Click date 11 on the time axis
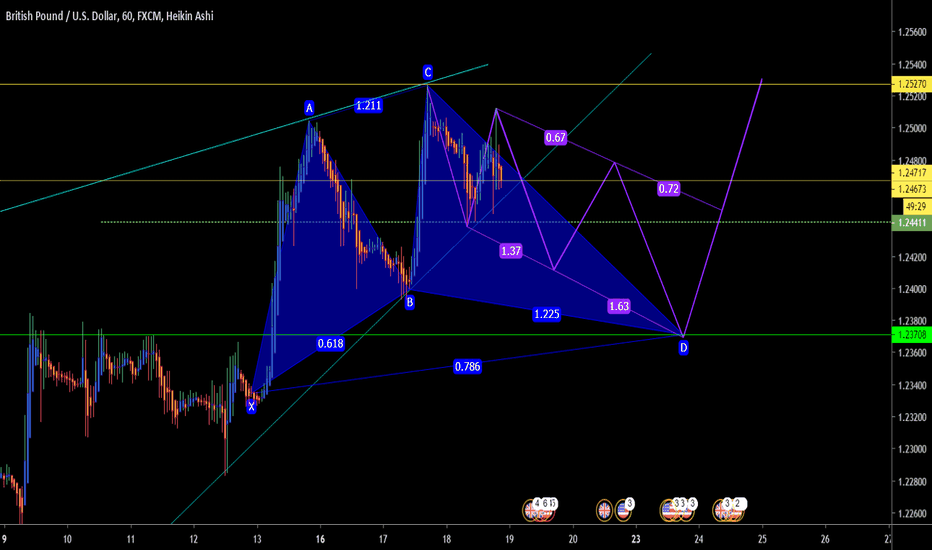Viewport: 932px width, 550px height. point(130,539)
